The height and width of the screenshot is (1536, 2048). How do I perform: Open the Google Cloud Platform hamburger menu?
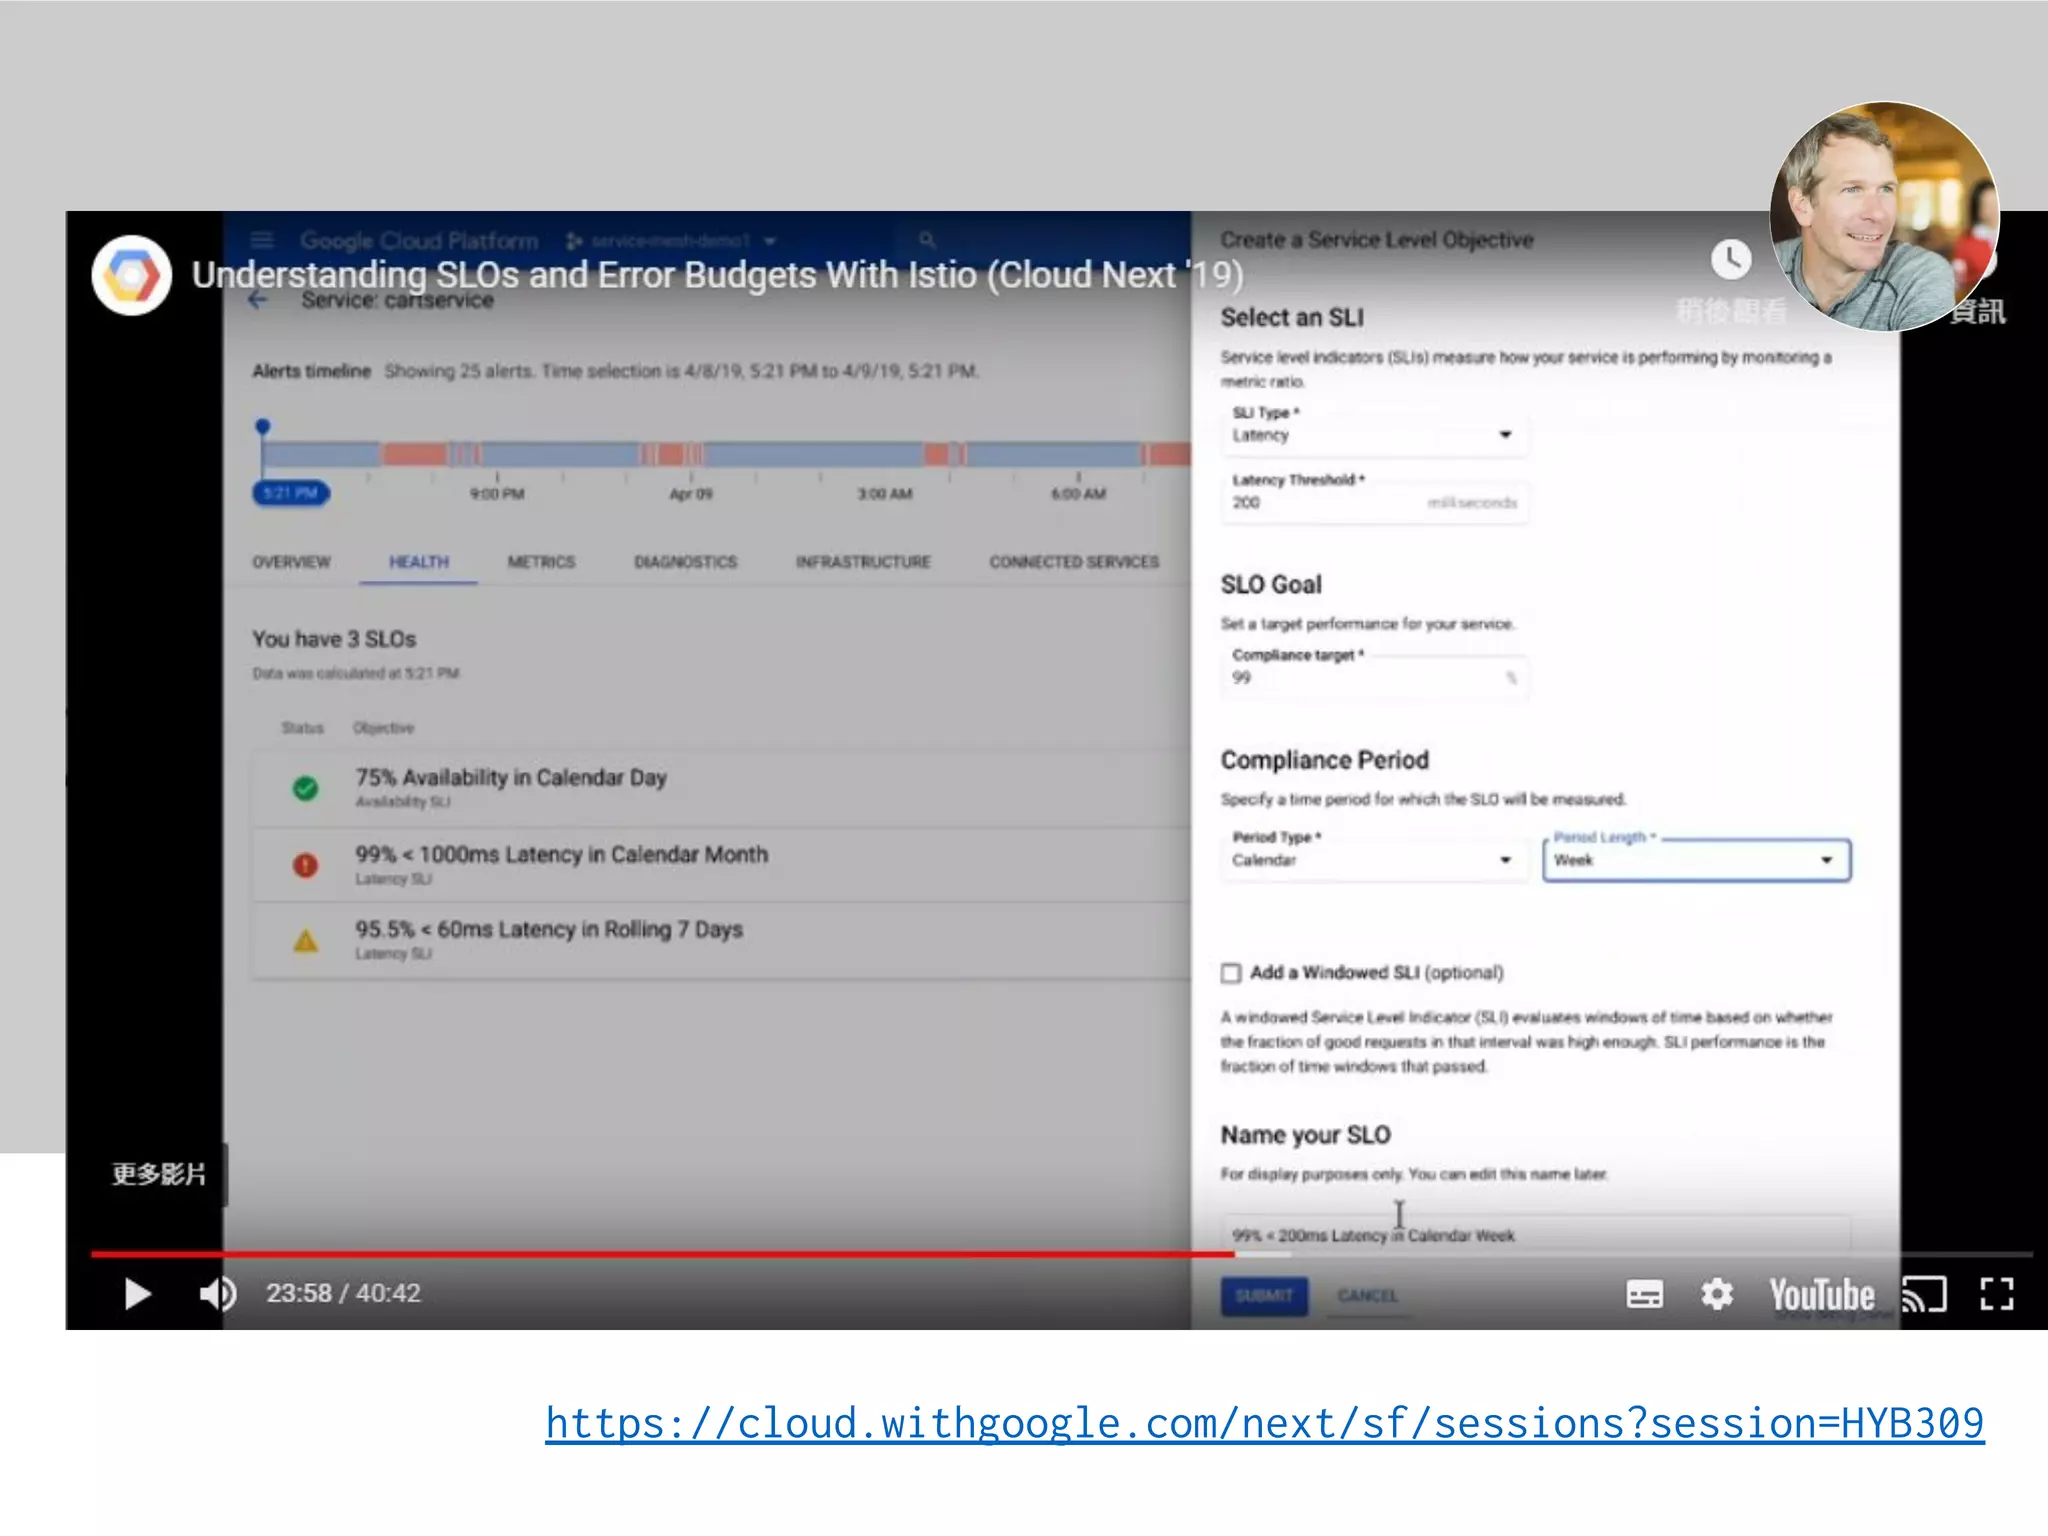(x=262, y=240)
